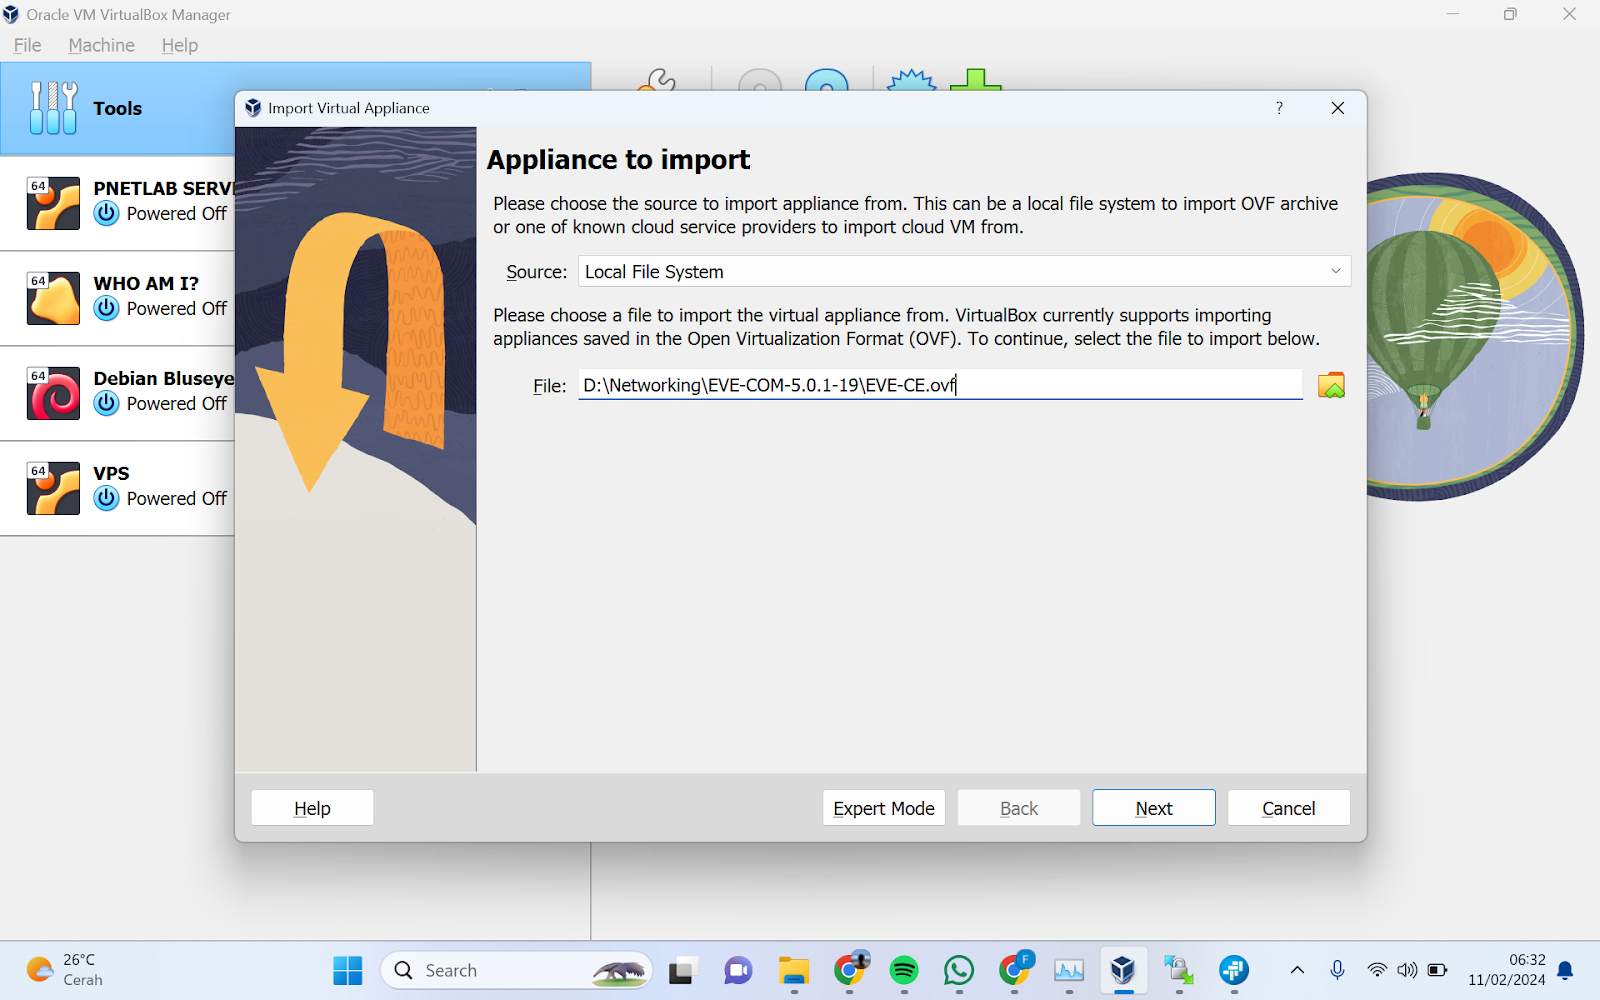Click the WHO AM I? VM icon
The image size is (1600, 1000).
pyautogui.click(x=54, y=298)
